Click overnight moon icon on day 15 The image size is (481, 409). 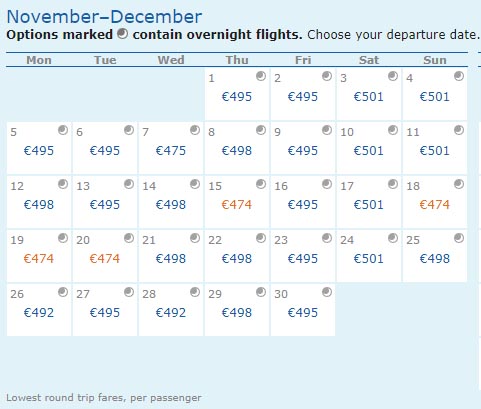[x=261, y=184]
